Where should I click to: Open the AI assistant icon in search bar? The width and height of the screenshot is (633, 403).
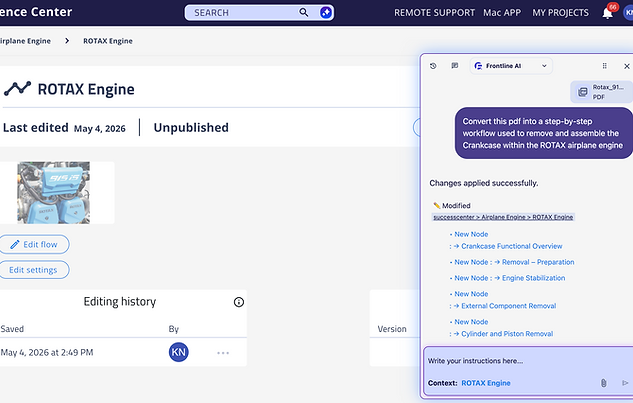tap(325, 13)
